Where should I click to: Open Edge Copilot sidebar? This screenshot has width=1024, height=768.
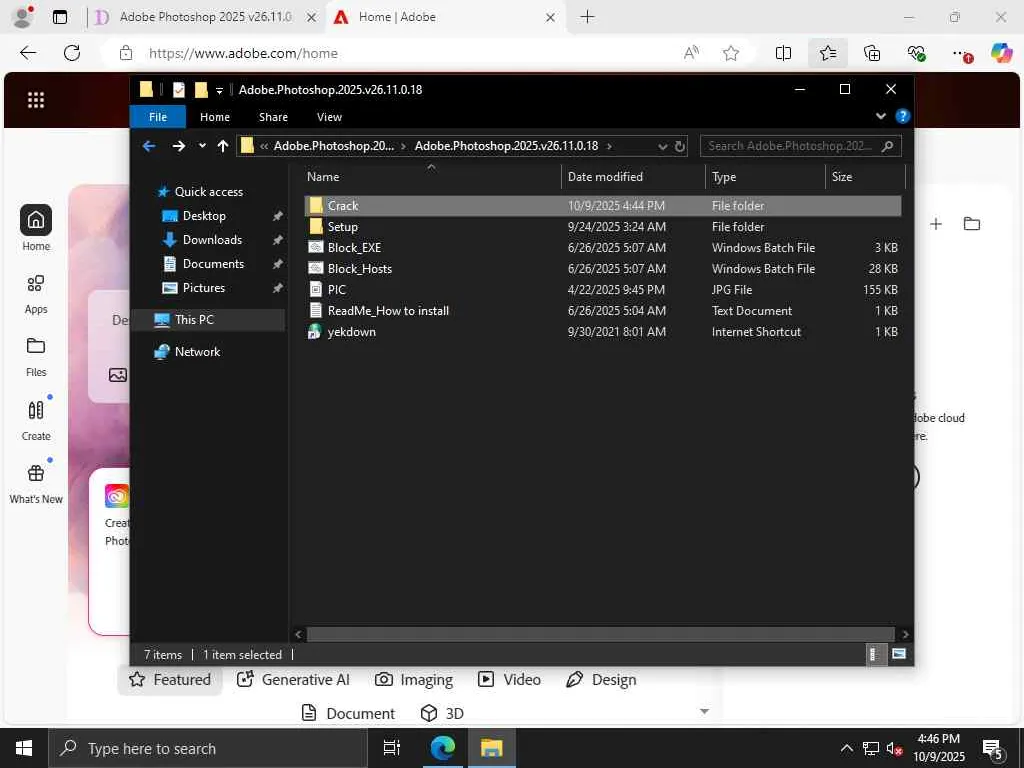point(1000,53)
